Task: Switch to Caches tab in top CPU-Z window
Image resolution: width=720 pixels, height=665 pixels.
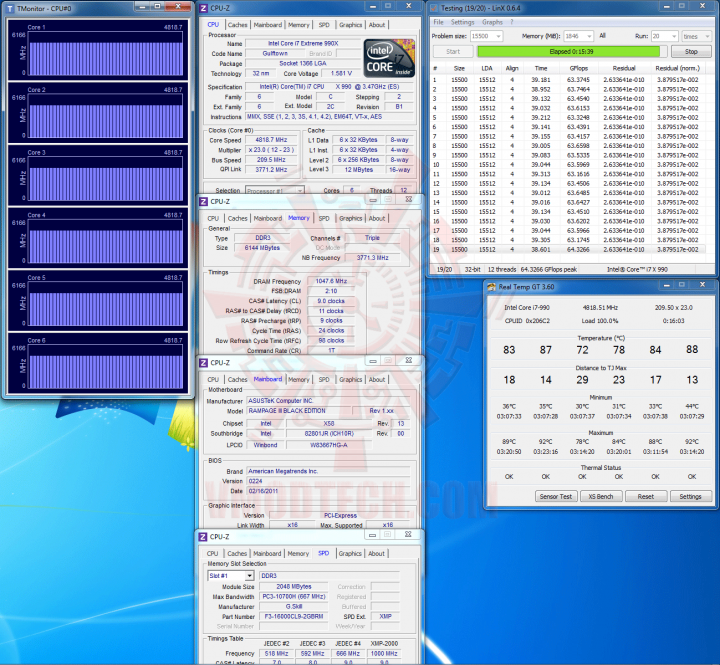Action: point(237,25)
